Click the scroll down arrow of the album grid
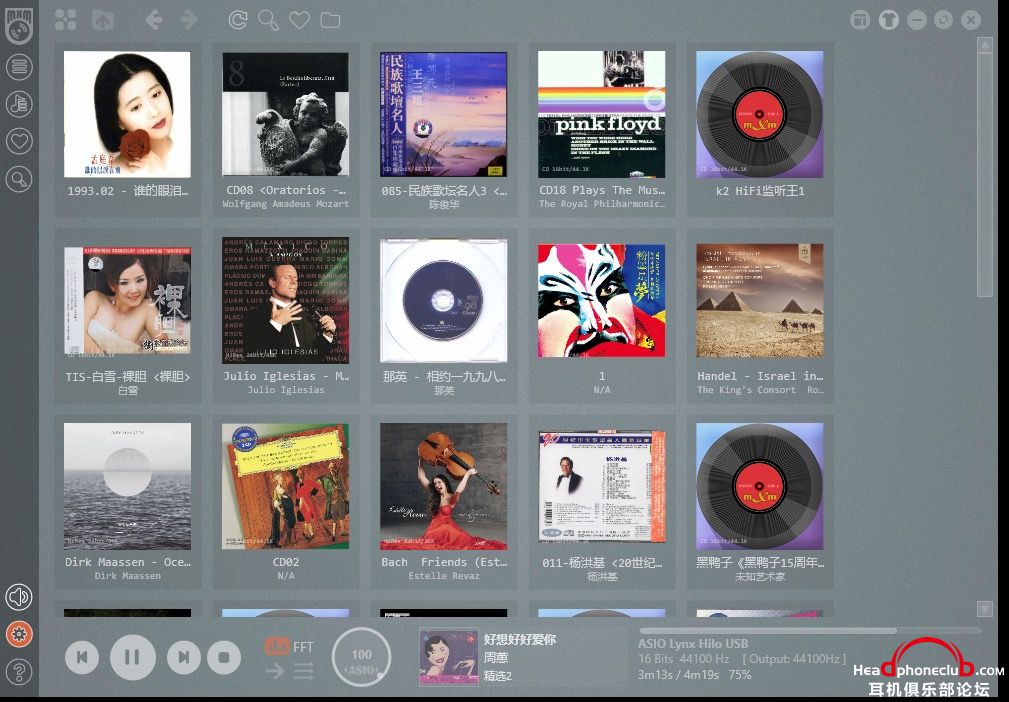1009x702 pixels. [x=985, y=609]
